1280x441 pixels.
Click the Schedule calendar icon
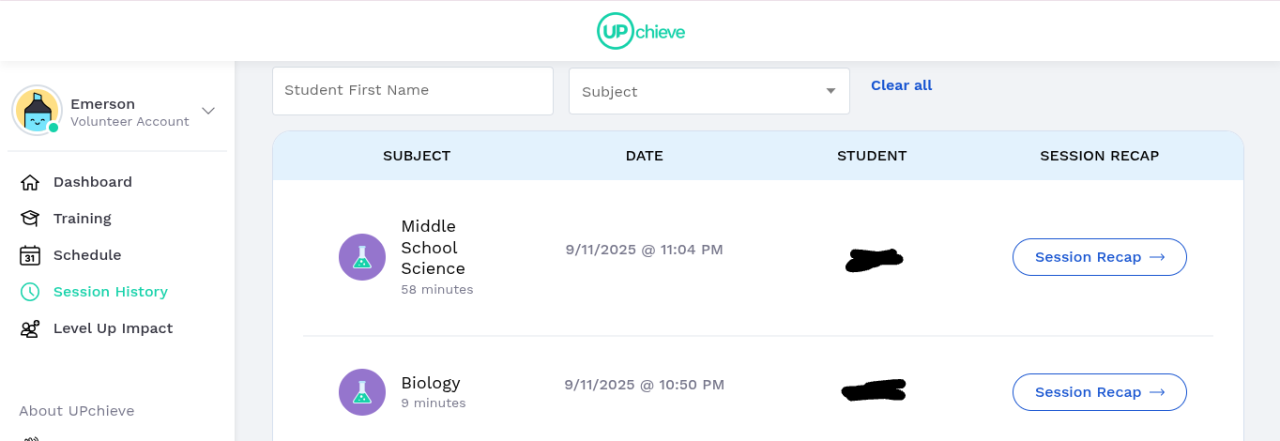(x=30, y=255)
